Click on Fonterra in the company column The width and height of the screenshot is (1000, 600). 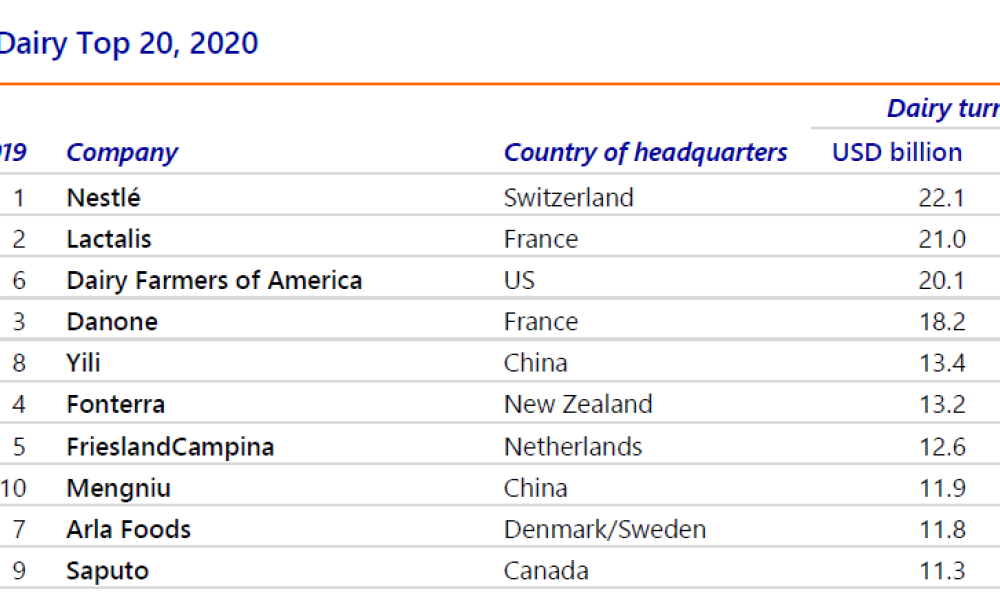click(115, 405)
